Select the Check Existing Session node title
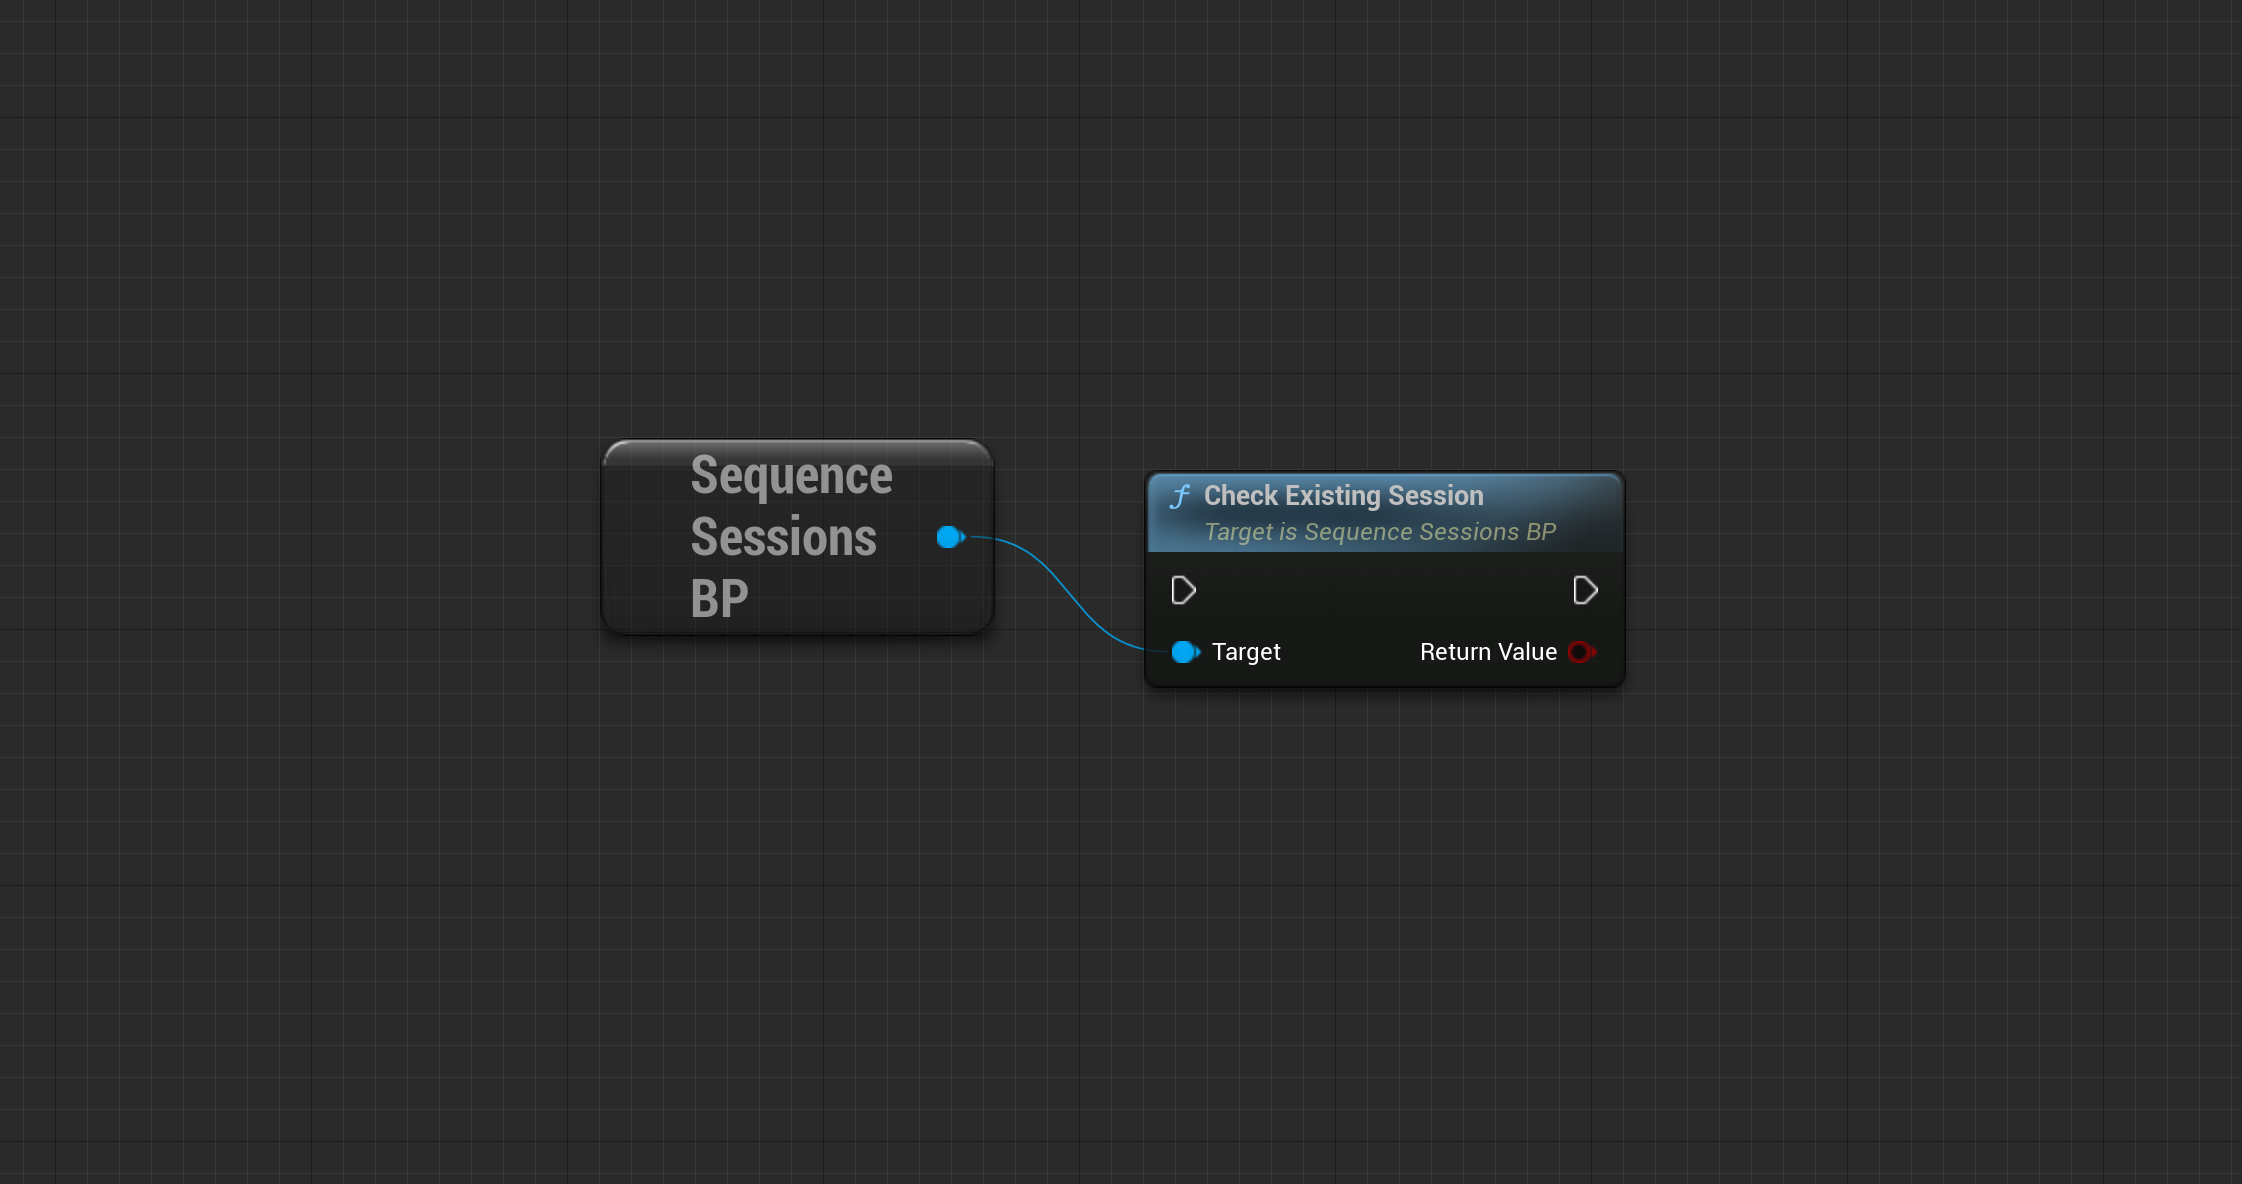 coord(1343,495)
